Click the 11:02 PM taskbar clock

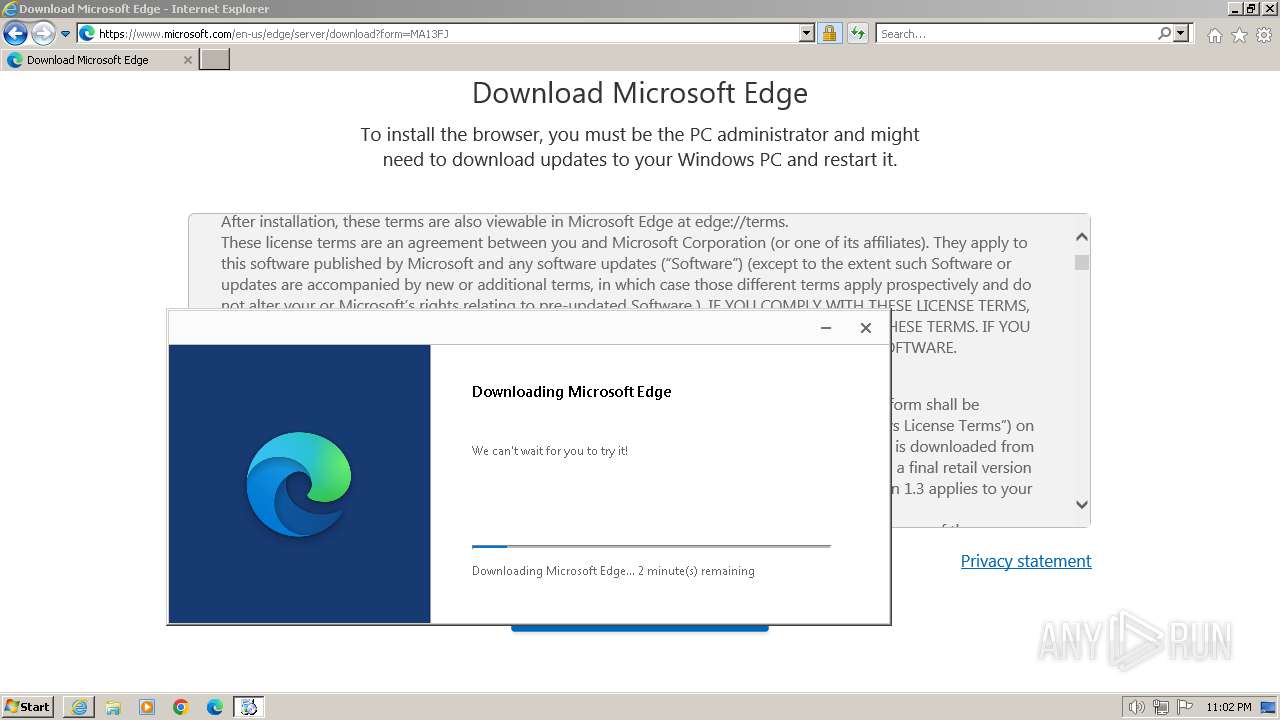(x=1229, y=707)
